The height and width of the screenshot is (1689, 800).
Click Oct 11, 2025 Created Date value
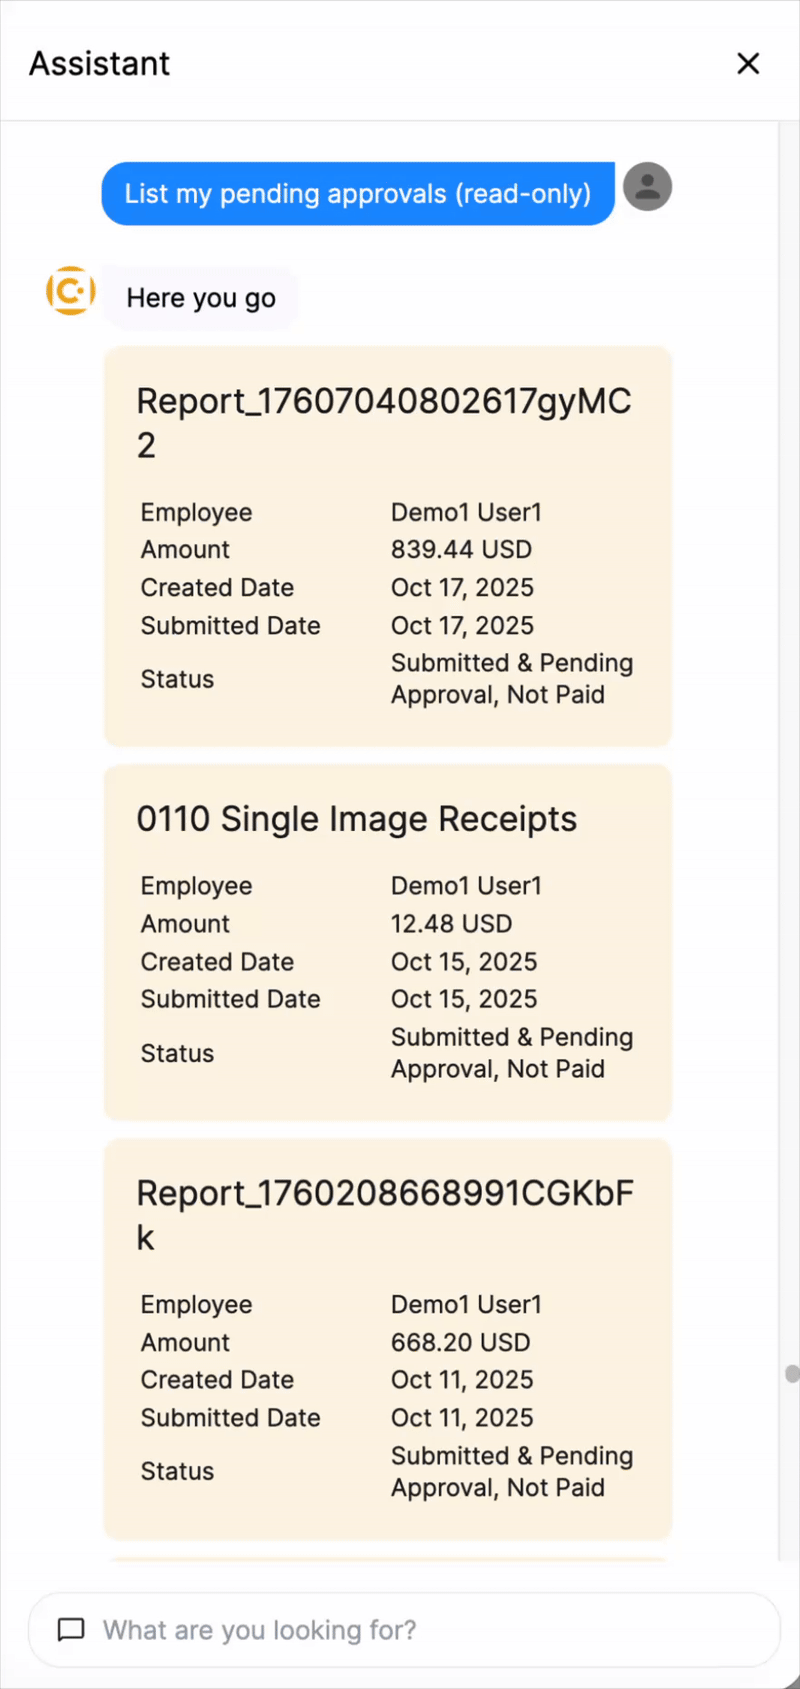click(x=462, y=1380)
